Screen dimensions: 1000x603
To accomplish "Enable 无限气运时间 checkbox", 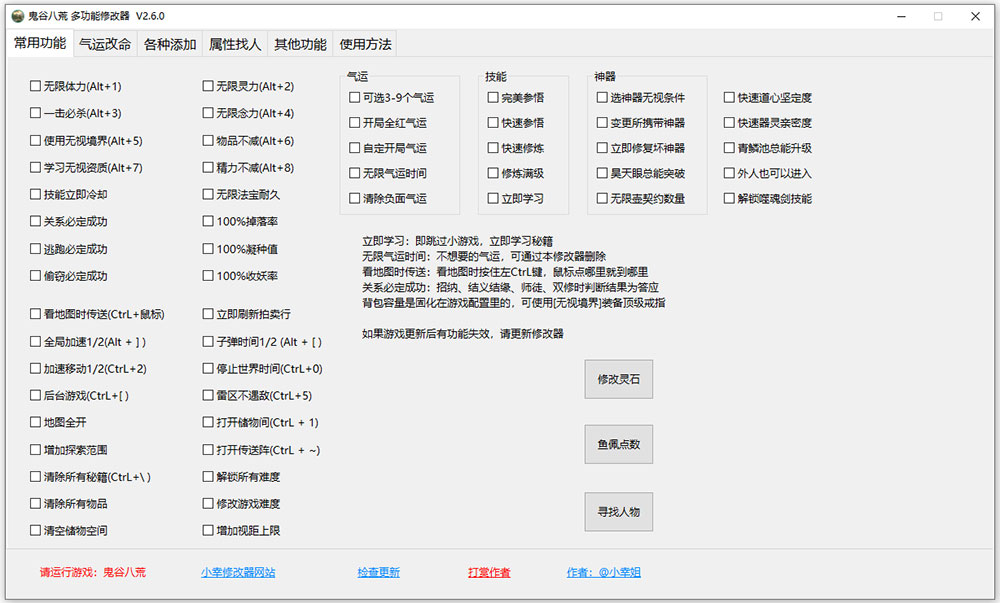I will click(388, 173).
